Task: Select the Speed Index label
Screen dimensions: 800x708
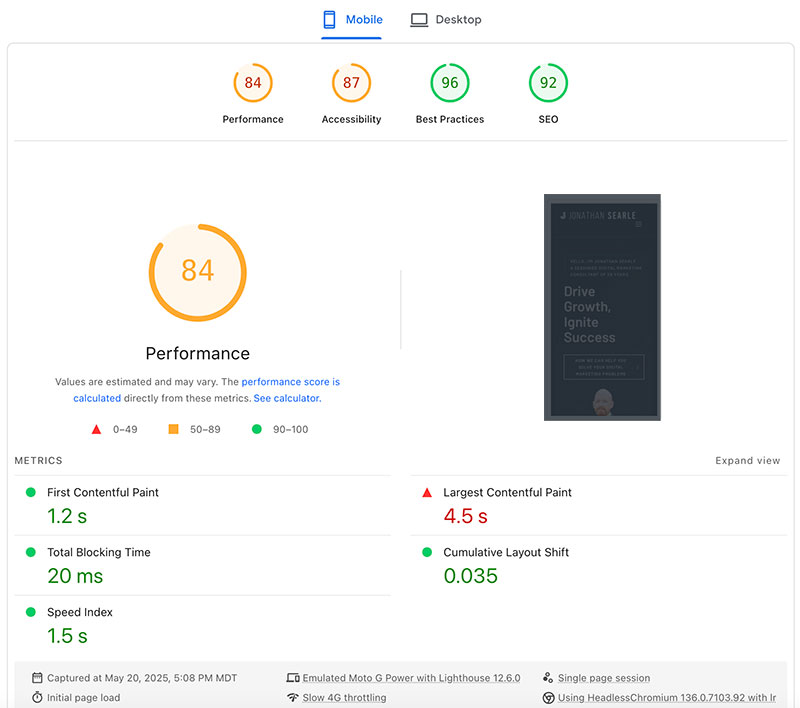Action: pyautogui.click(x=80, y=612)
